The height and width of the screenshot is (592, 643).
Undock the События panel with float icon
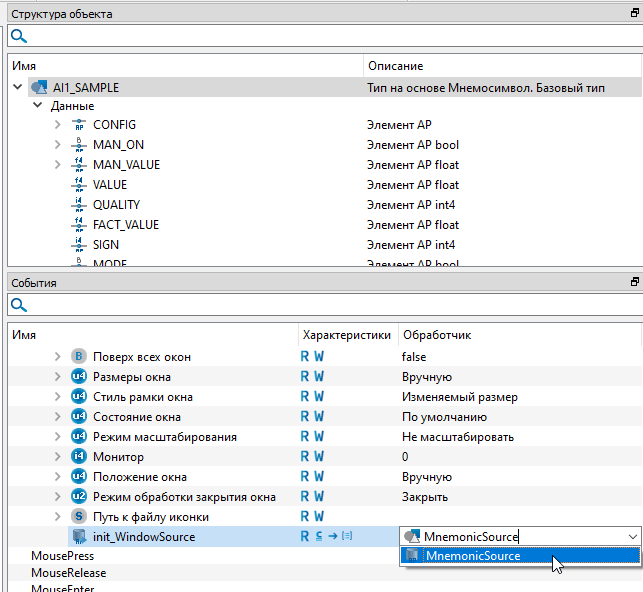tap(634, 283)
